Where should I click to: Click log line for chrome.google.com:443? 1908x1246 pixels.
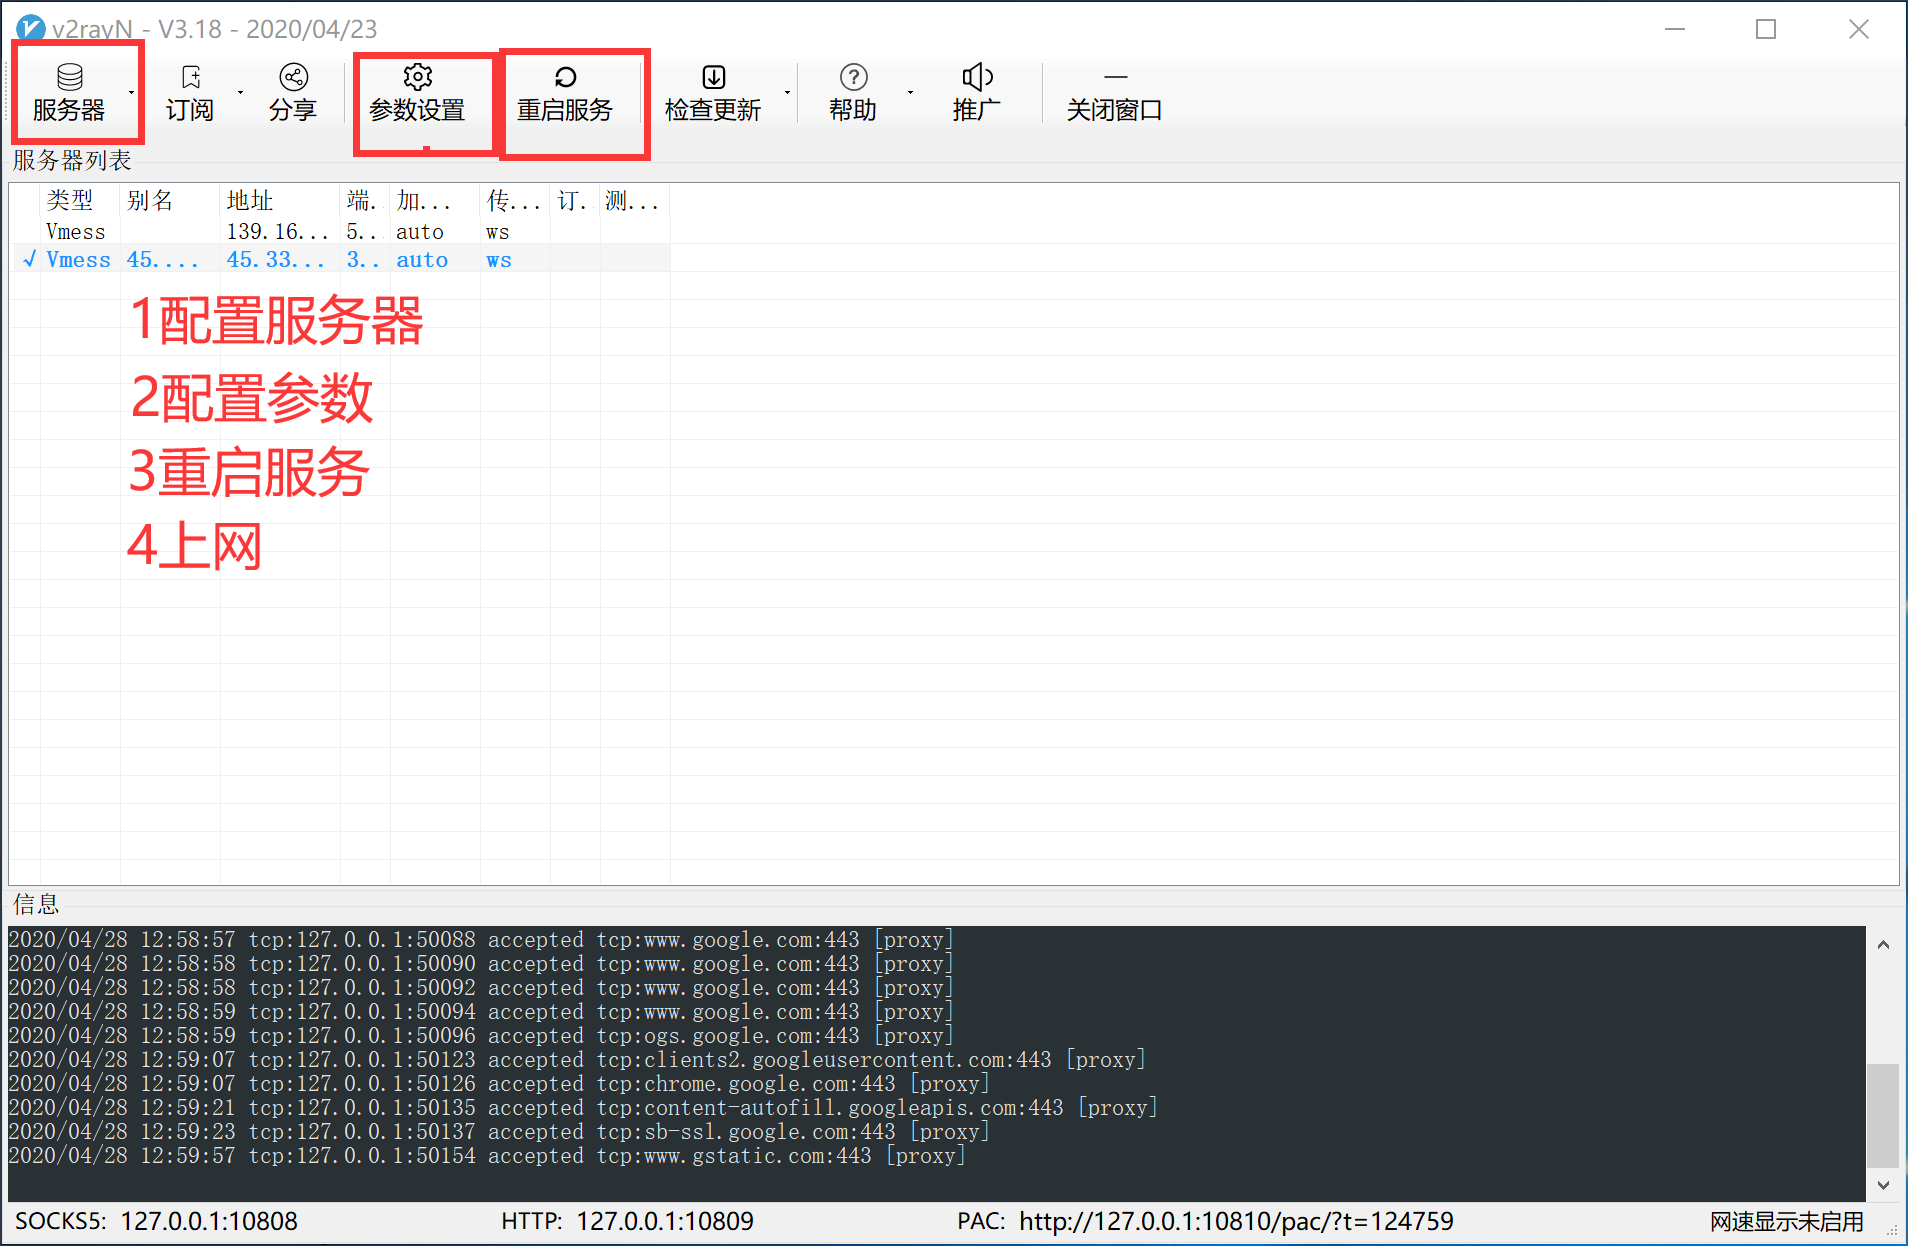[x=499, y=1084]
